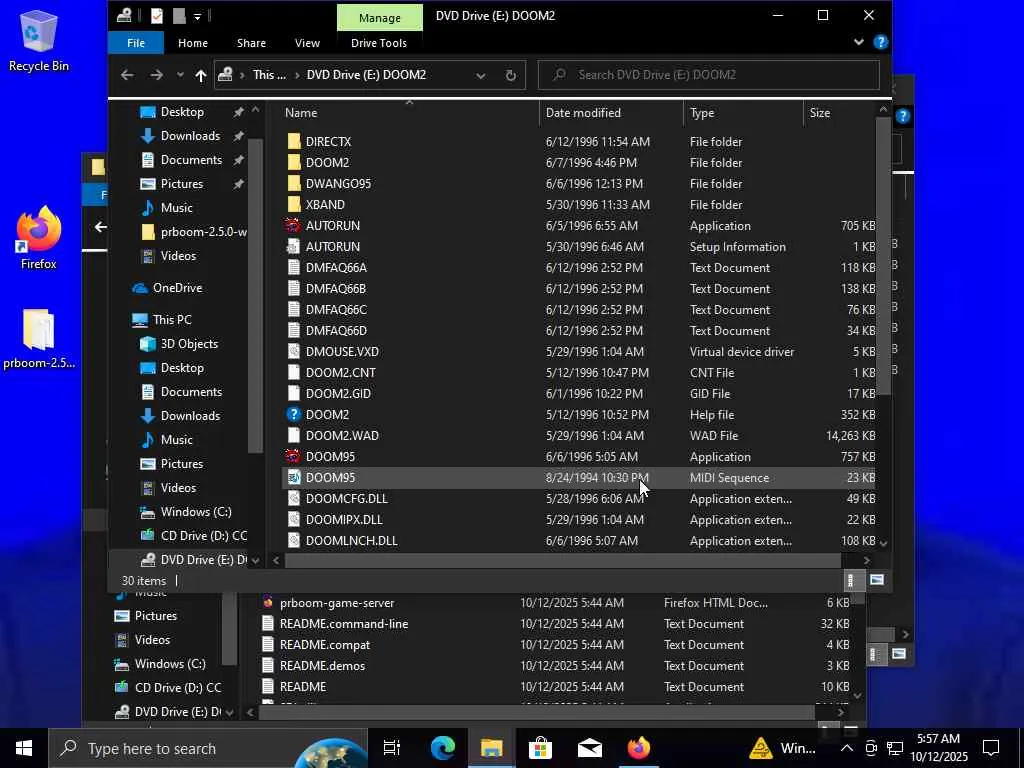Click the Back arrow in navigation bar

(127, 75)
